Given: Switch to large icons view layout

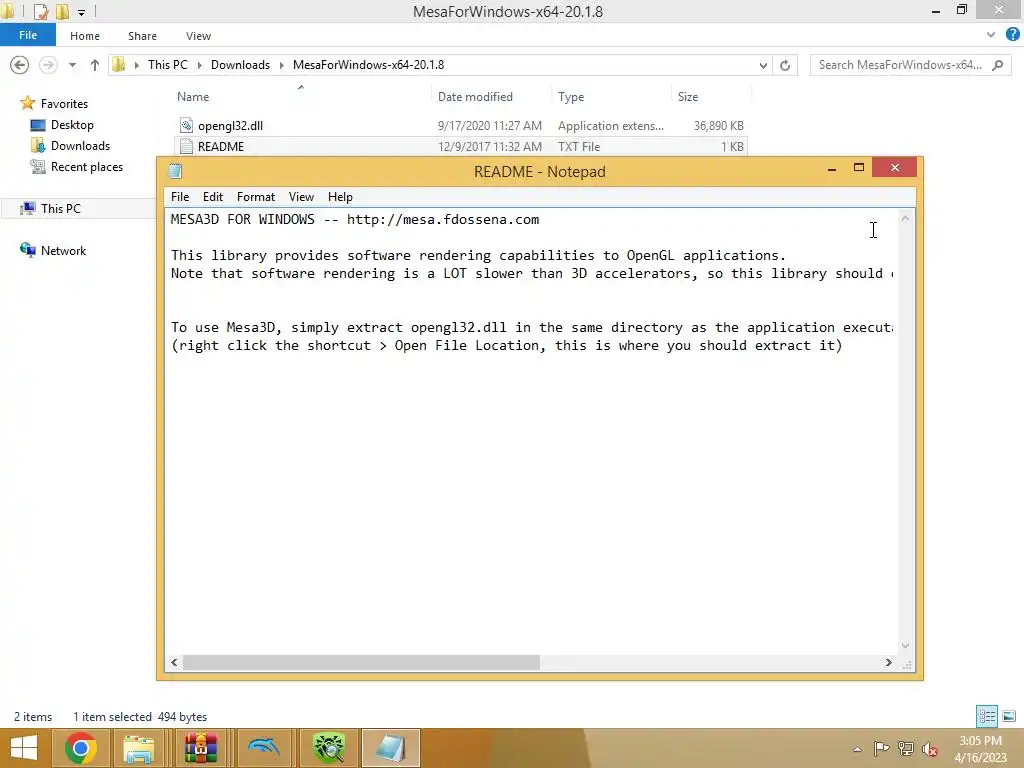Looking at the screenshot, I should click(x=1009, y=716).
